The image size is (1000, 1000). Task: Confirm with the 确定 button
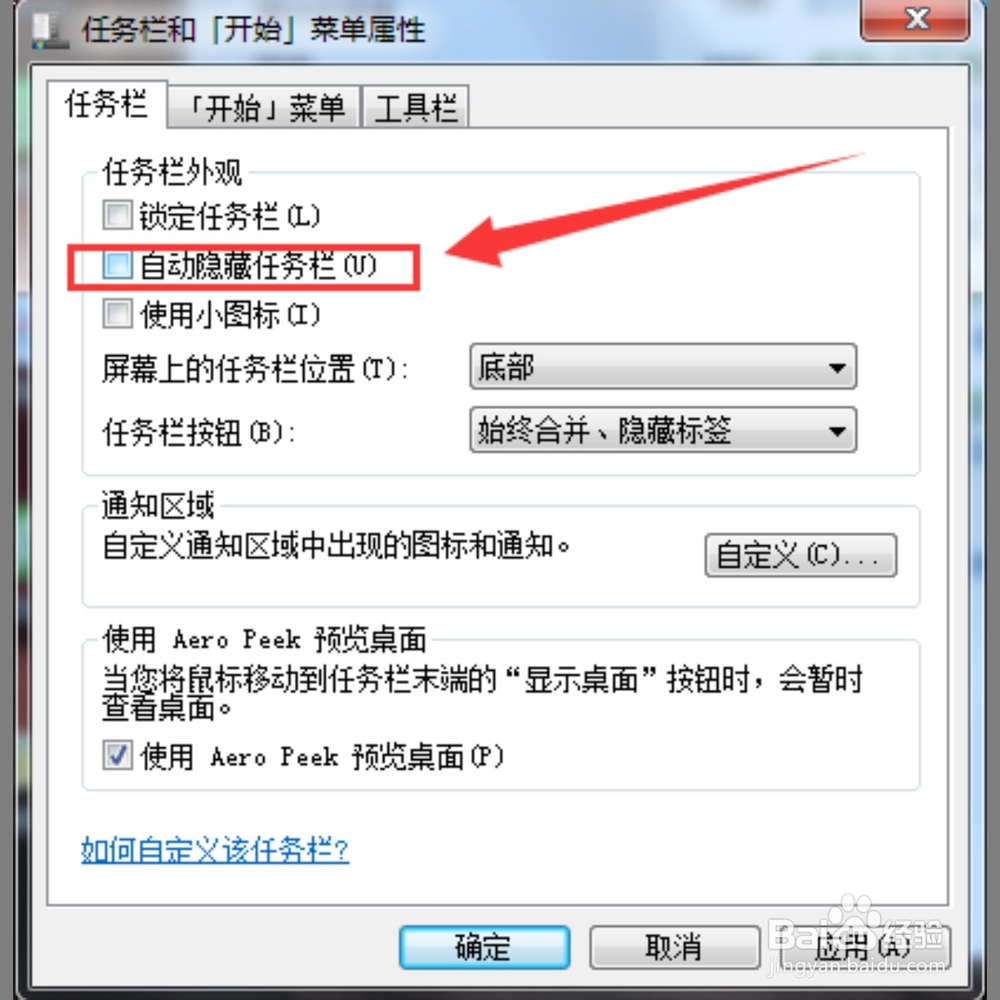pyautogui.click(x=484, y=947)
